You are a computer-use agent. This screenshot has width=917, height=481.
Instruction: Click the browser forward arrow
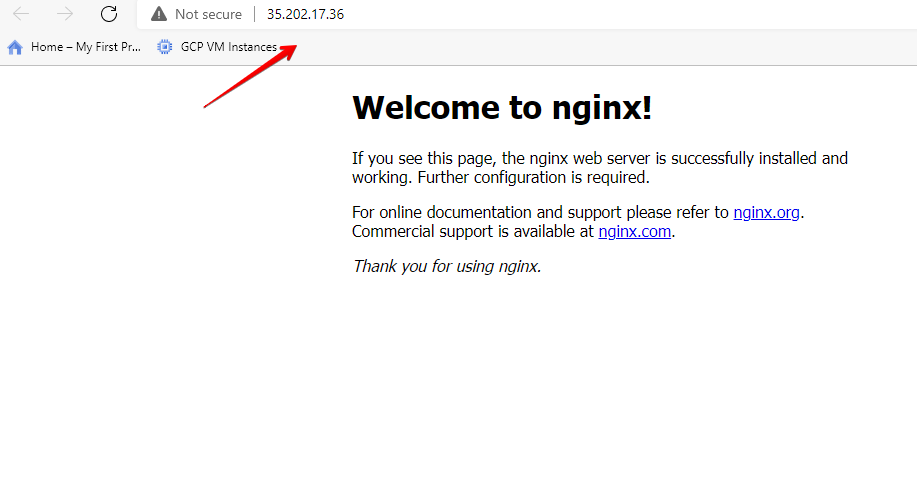click(65, 13)
